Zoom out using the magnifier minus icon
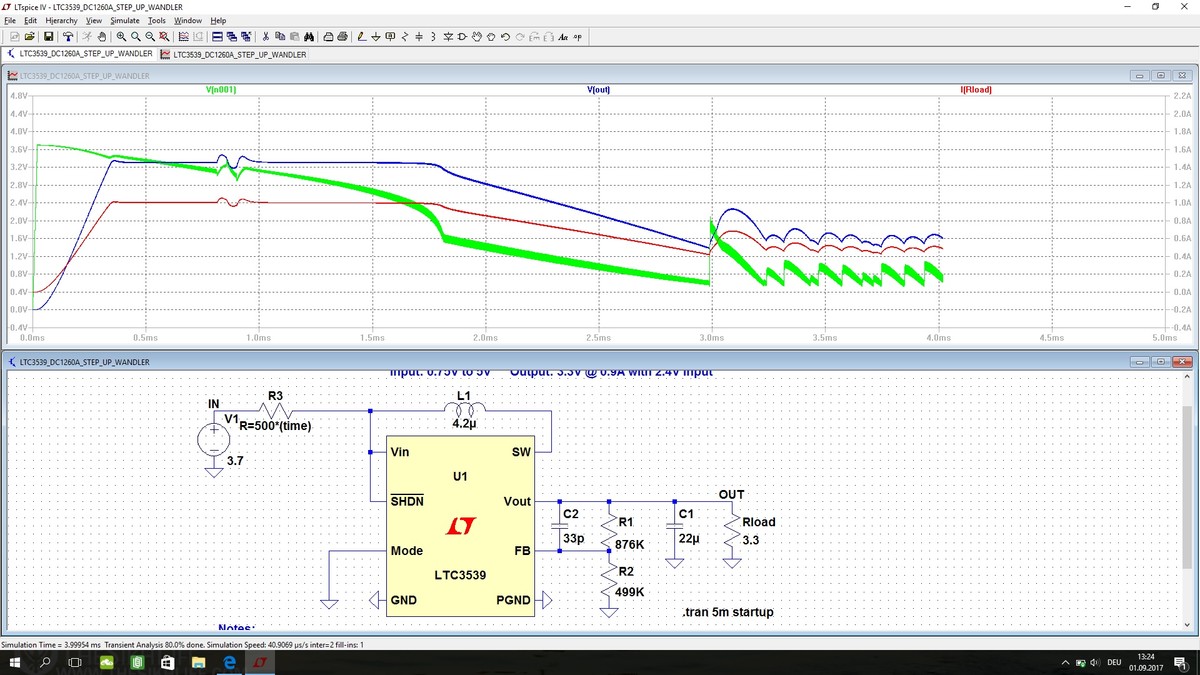Image resolution: width=1200 pixels, height=675 pixels. point(150,37)
